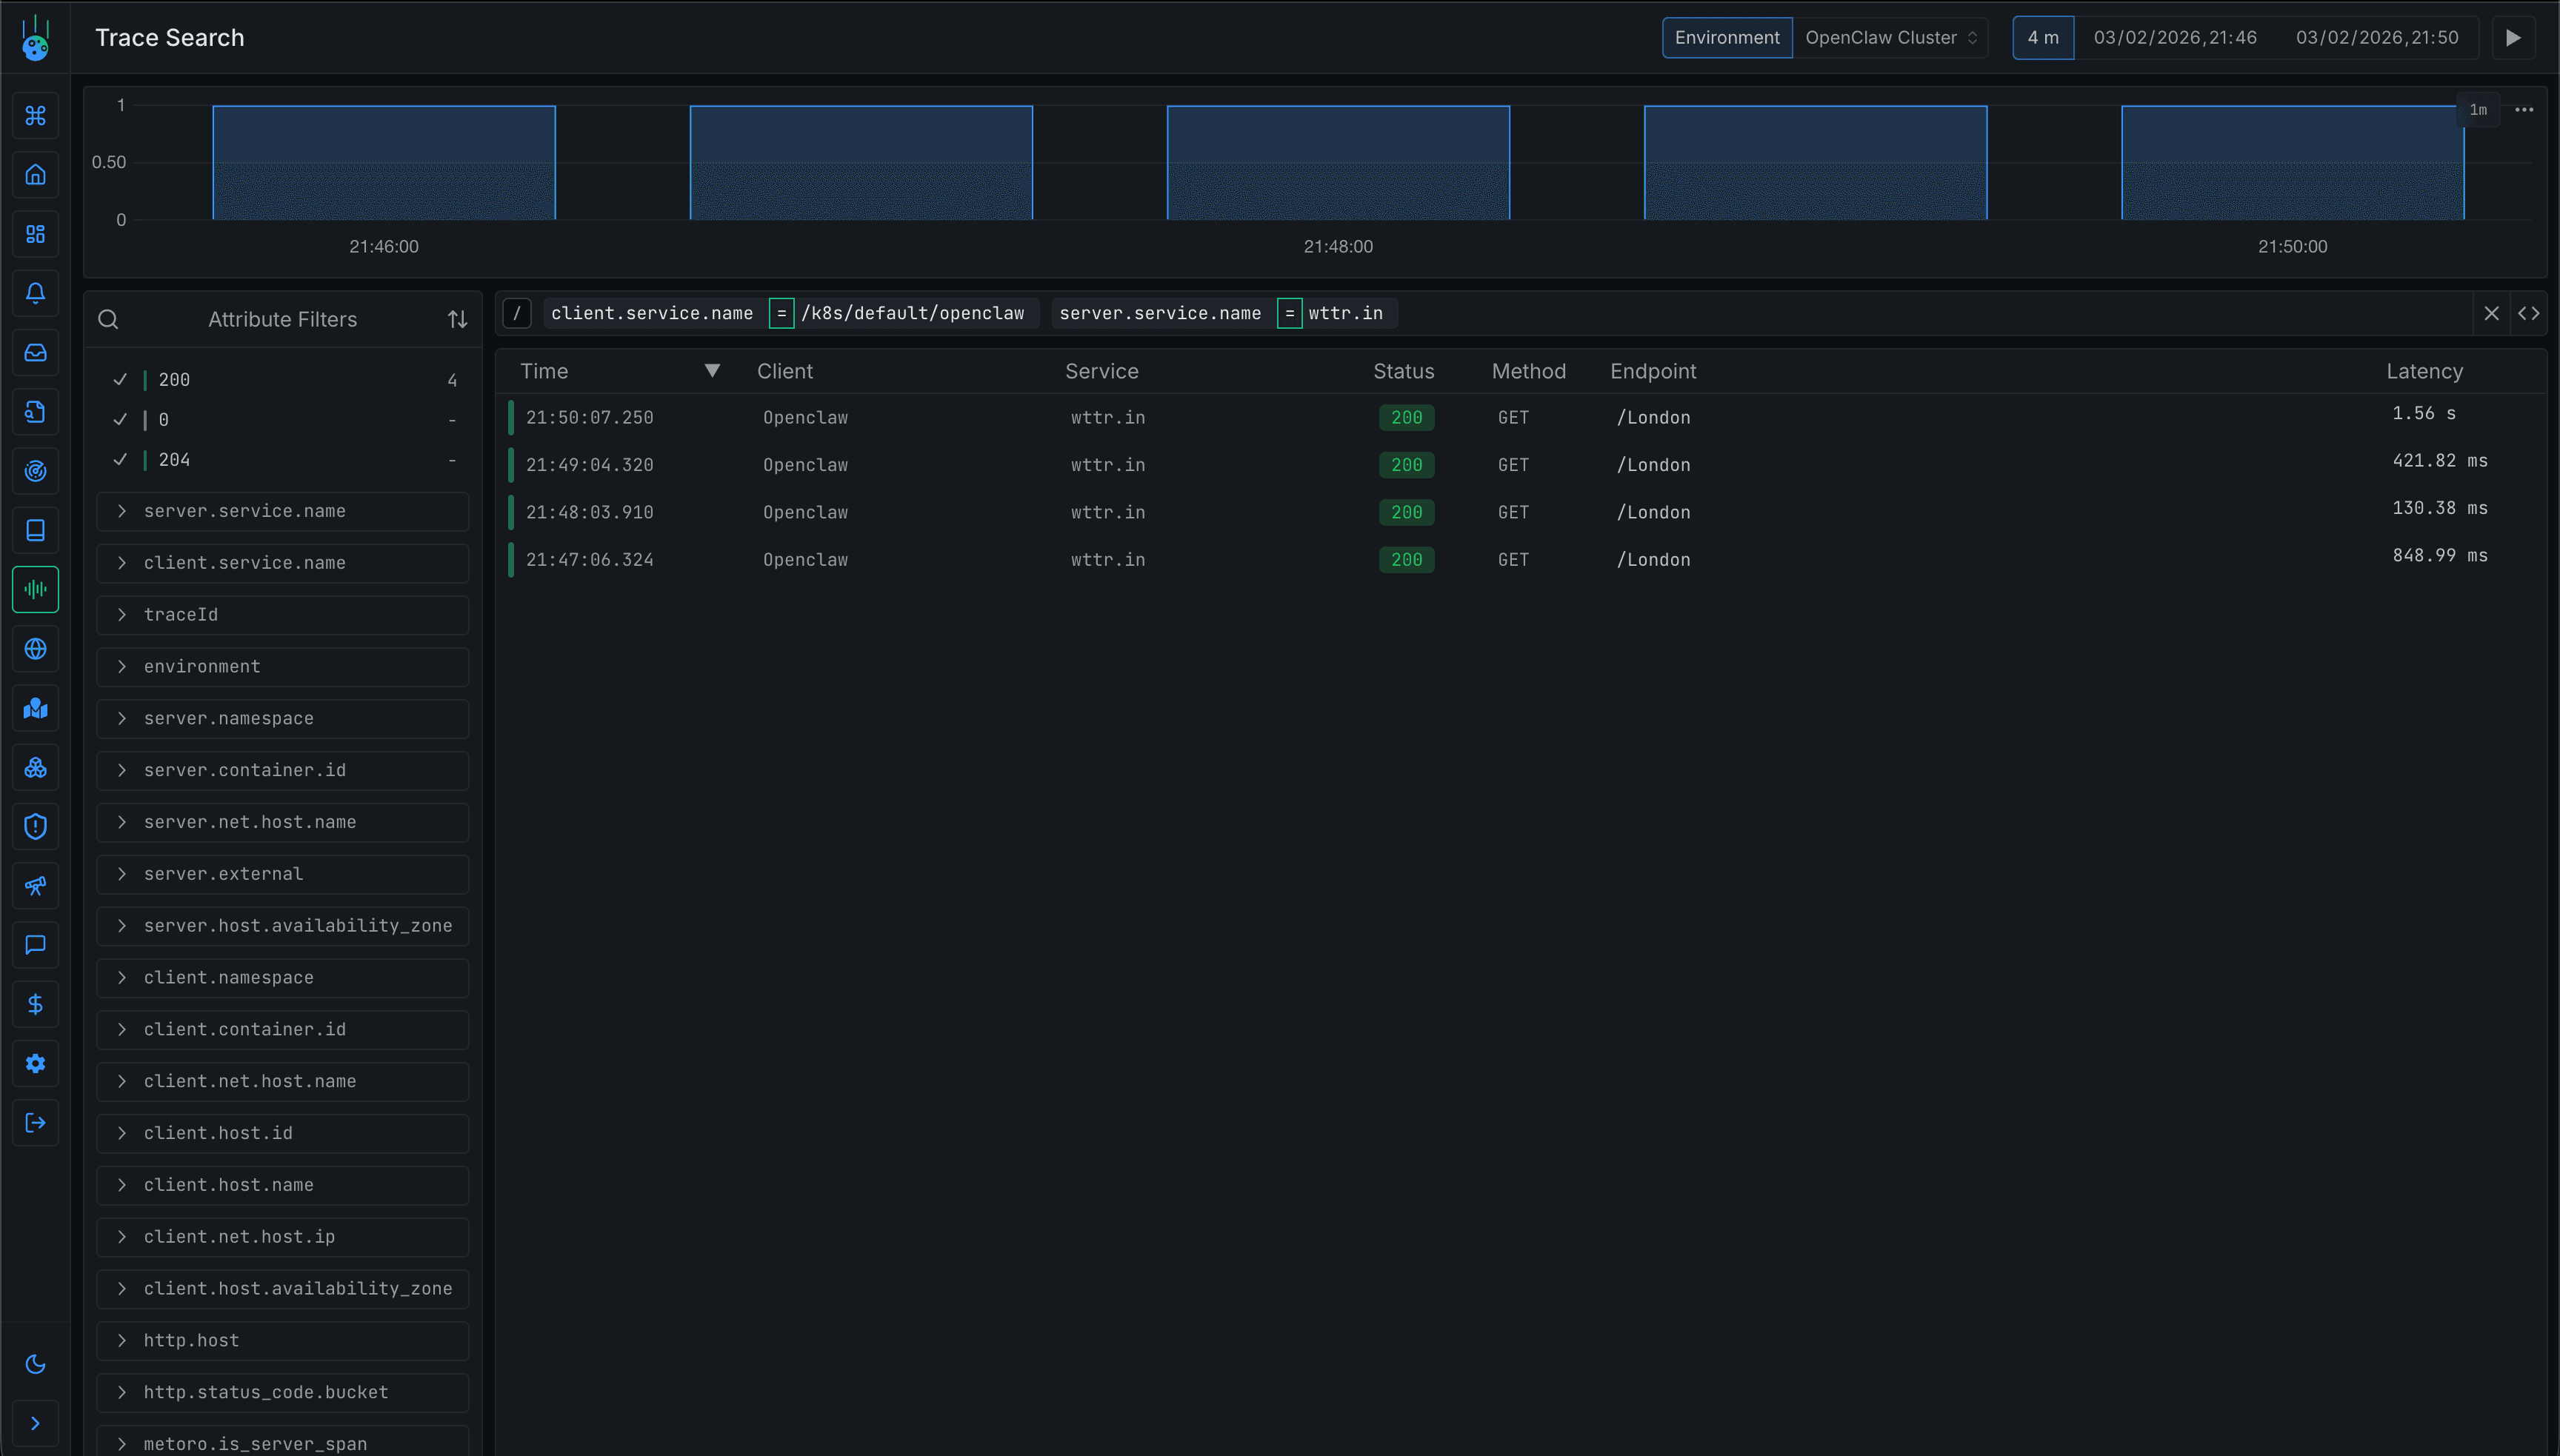2560x1456 pixels.
Task: Open the OpenClaw Cluster dropdown
Action: [x=1890, y=37]
